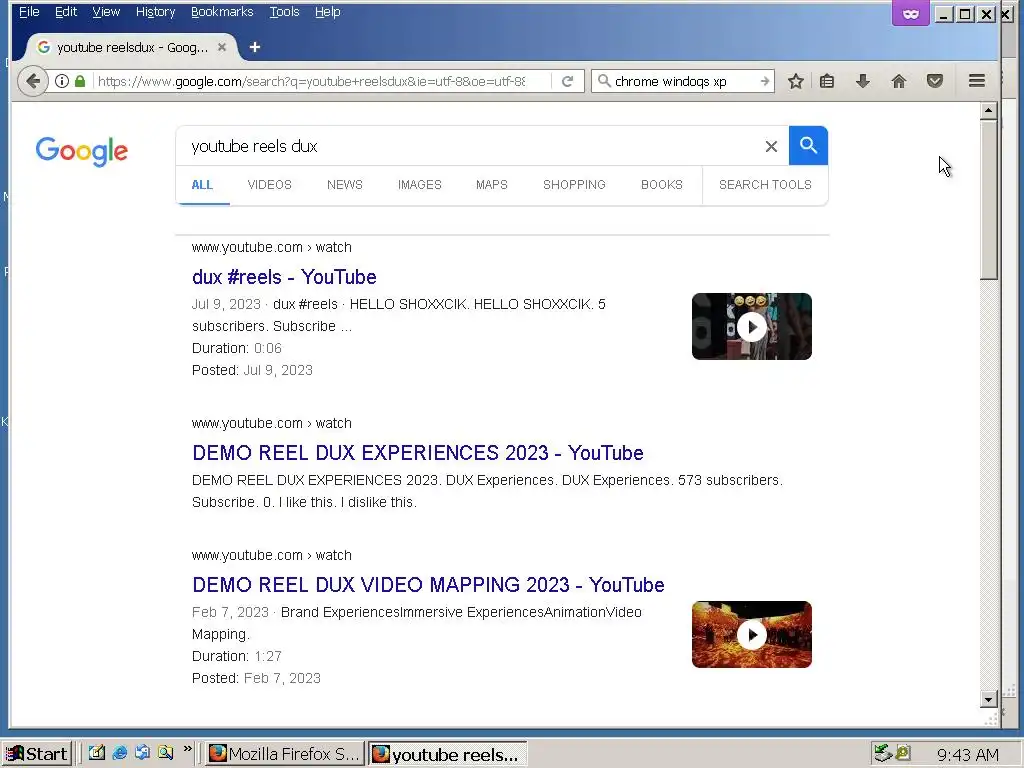Select the ALL results tab
The height and width of the screenshot is (768, 1024).
(x=202, y=185)
